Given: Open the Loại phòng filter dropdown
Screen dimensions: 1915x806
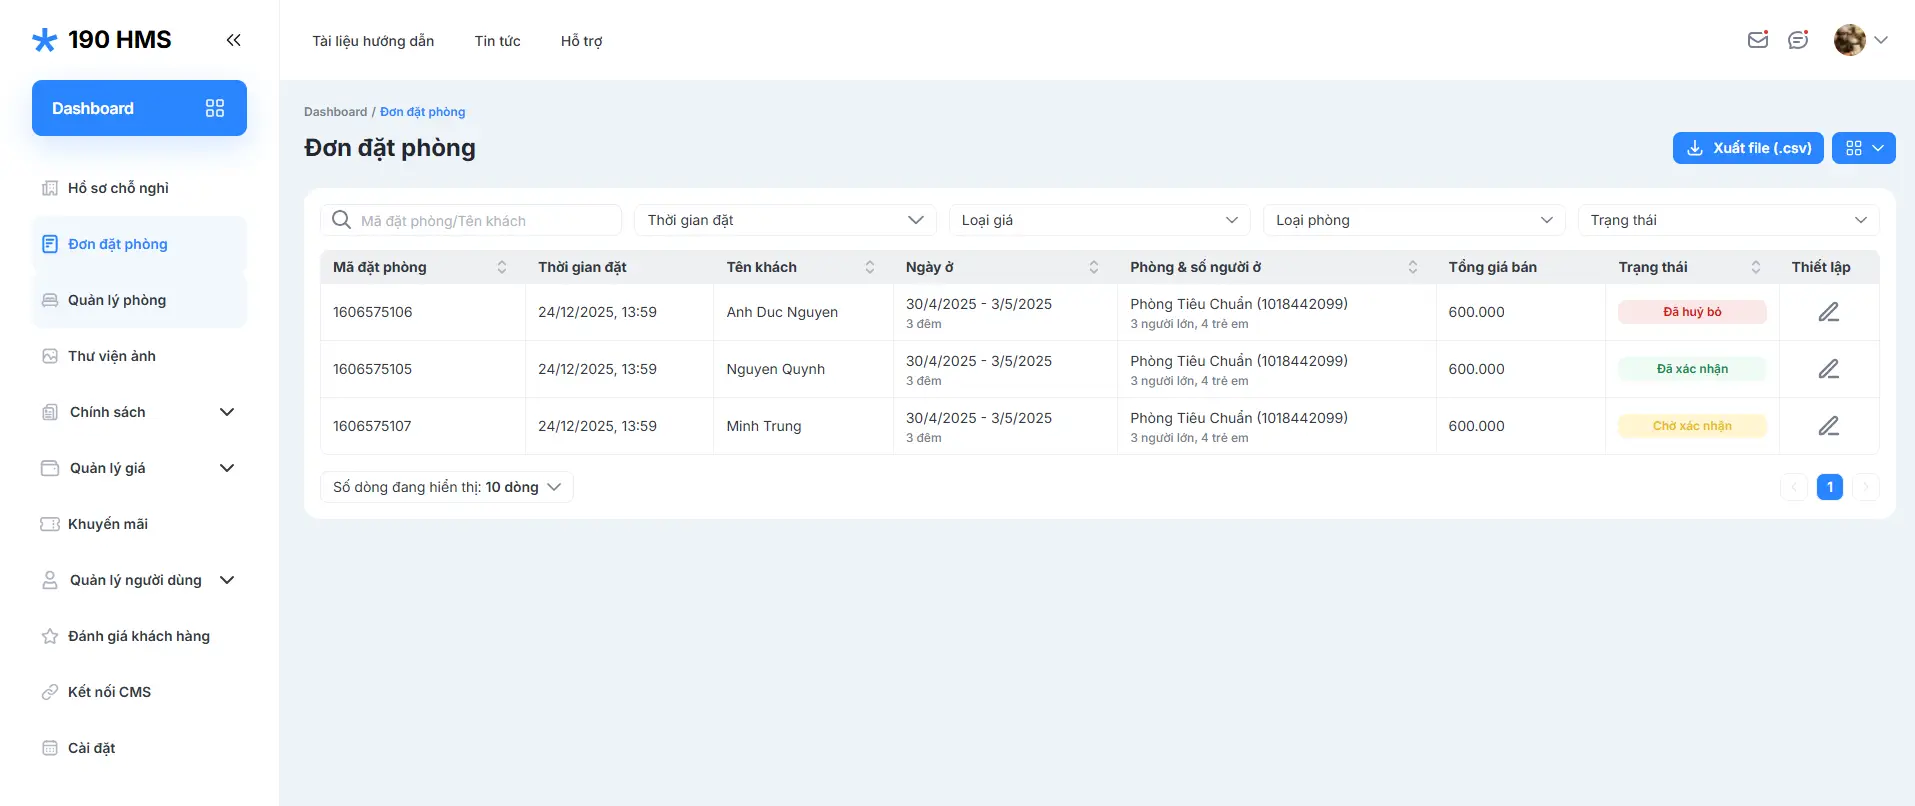Looking at the screenshot, I should point(1413,220).
